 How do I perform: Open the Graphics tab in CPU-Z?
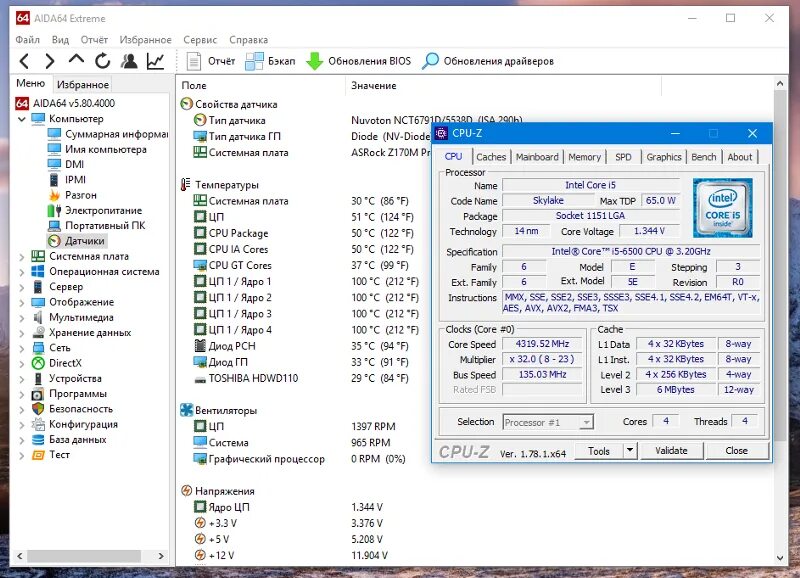click(664, 157)
